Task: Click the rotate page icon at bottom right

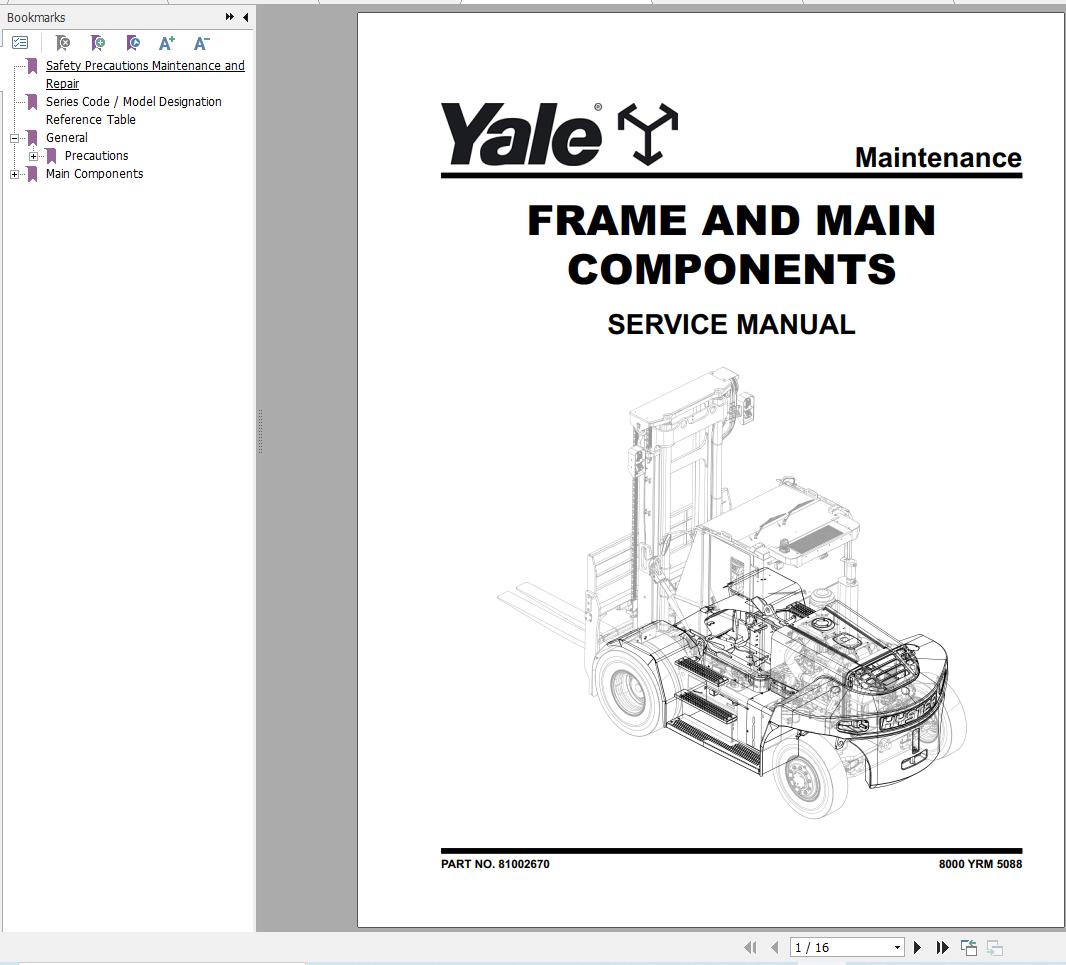Action: click(995, 947)
